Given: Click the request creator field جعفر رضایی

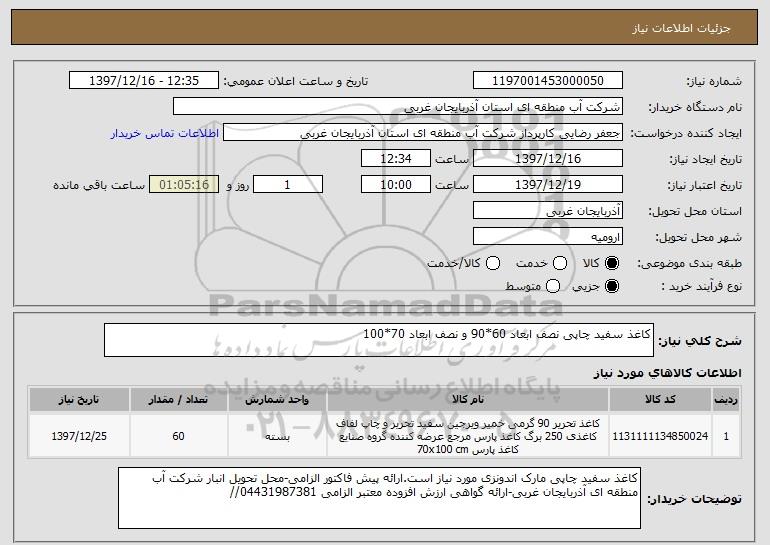Looking at the screenshot, I should point(423,133).
